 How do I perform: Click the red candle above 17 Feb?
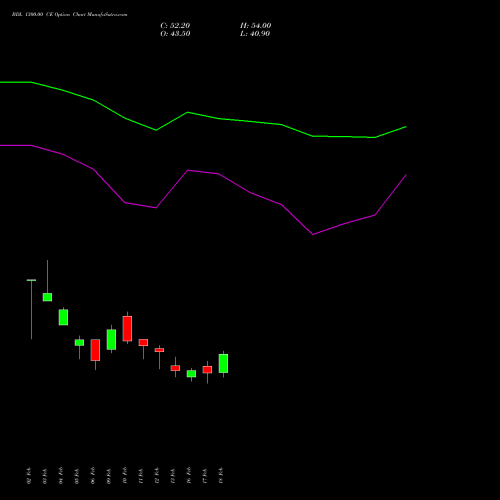point(207,370)
